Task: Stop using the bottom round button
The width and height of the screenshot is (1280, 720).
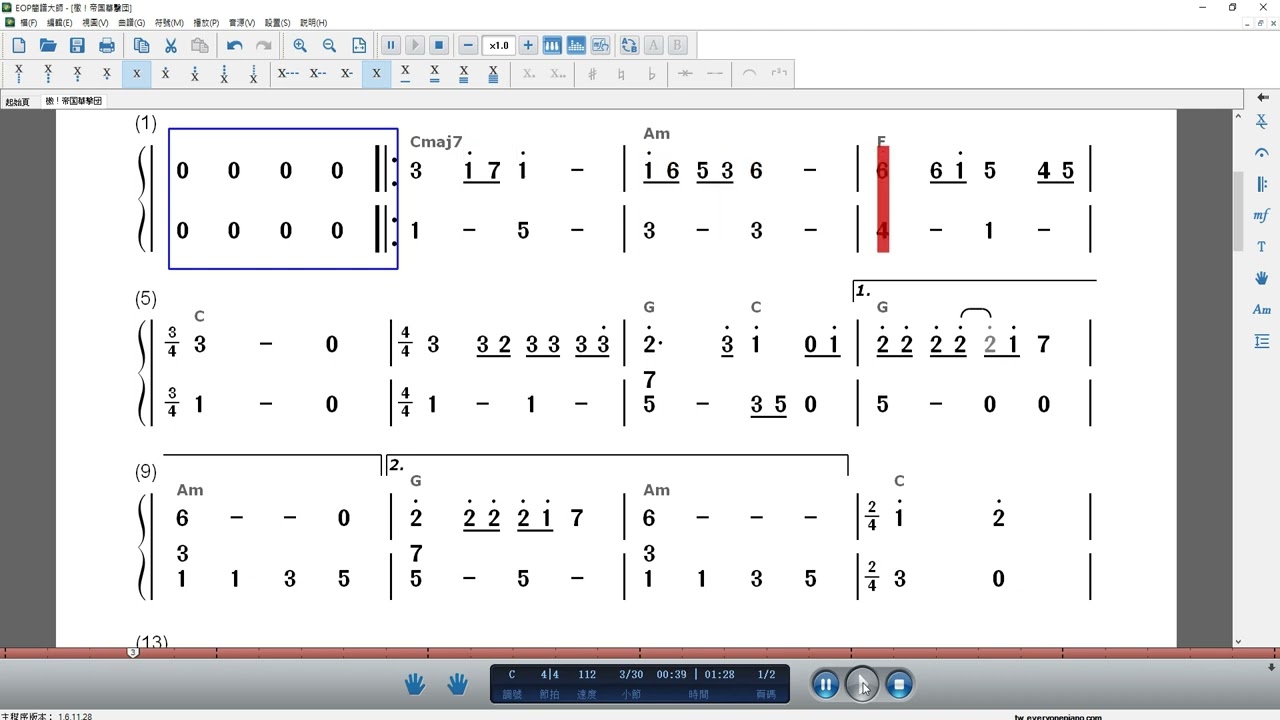Action: click(899, 685)
